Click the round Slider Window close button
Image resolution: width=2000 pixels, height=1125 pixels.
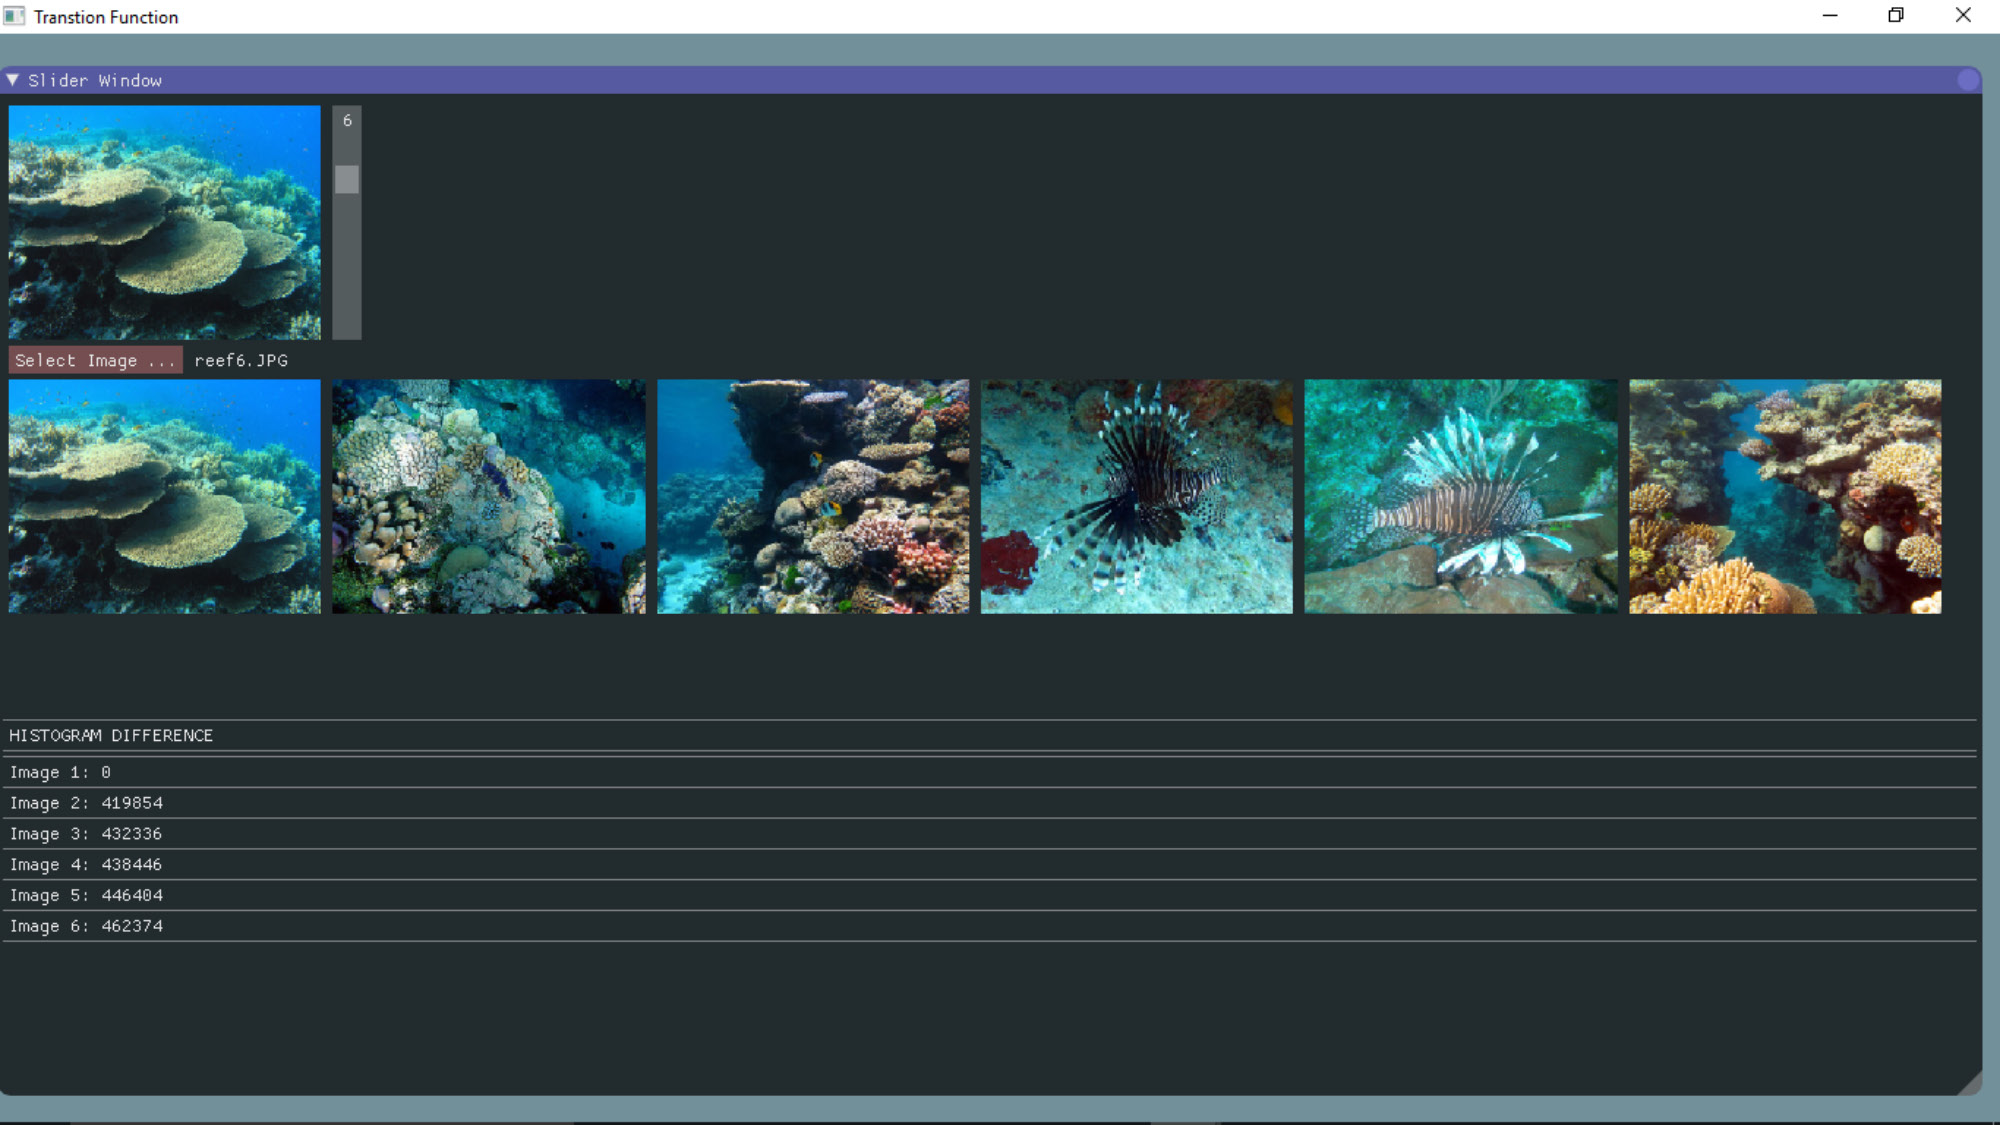pyautogui.click(x=1968, y=81)
